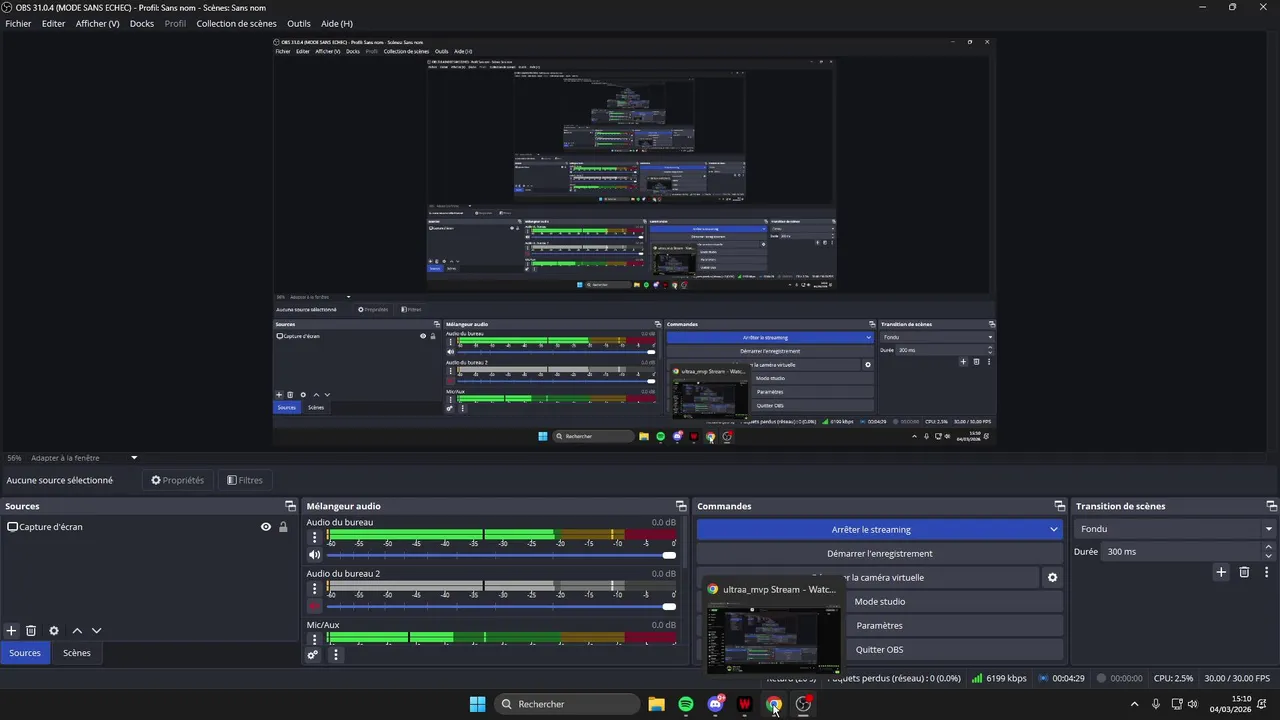This screenshot has height=720, width=1280.
Task: Open File Explorer from the taskbar
Action: click(656, 704)
